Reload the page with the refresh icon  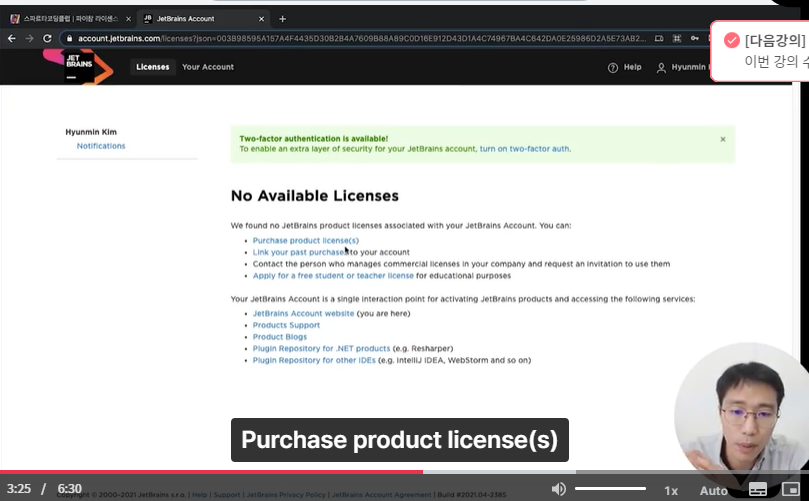pyautogui.click(x=47, y=38)
